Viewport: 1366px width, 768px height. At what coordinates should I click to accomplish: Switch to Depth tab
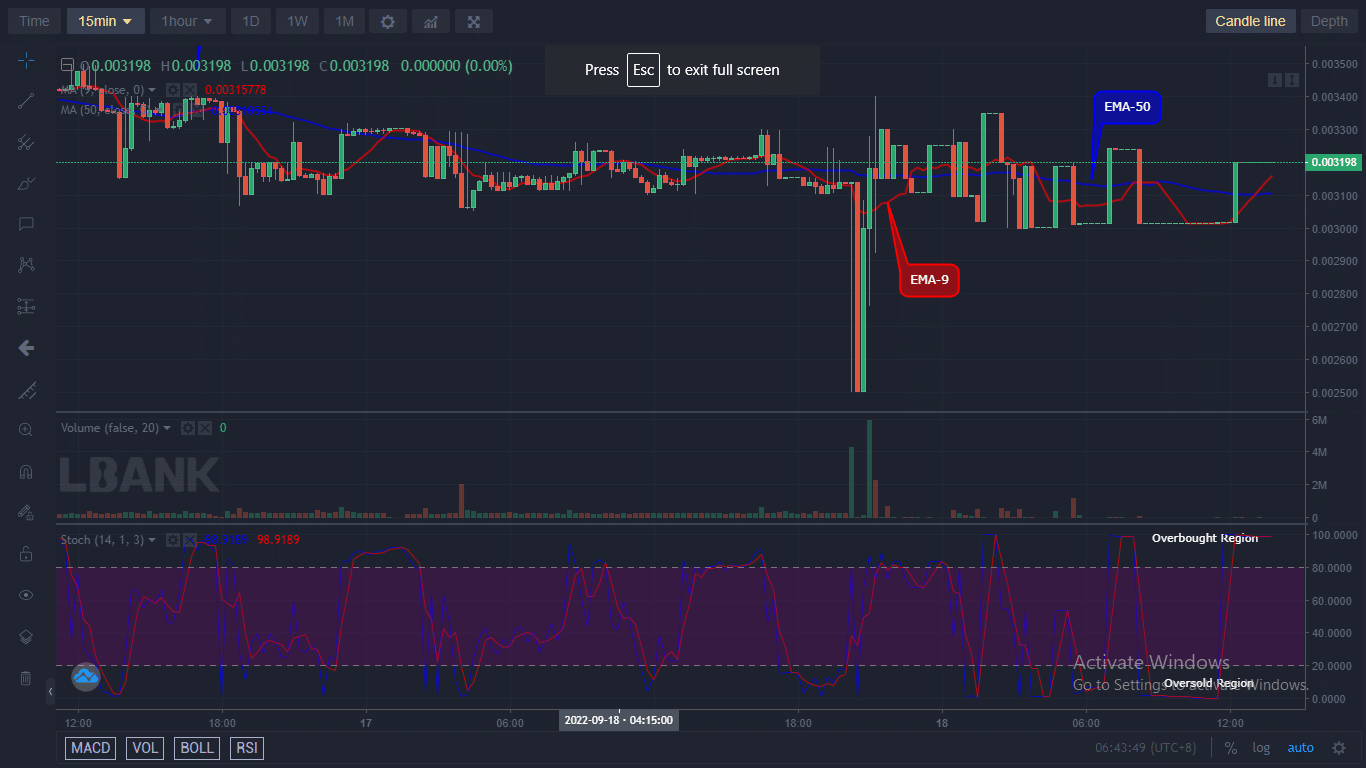[x=1329, y=21]
